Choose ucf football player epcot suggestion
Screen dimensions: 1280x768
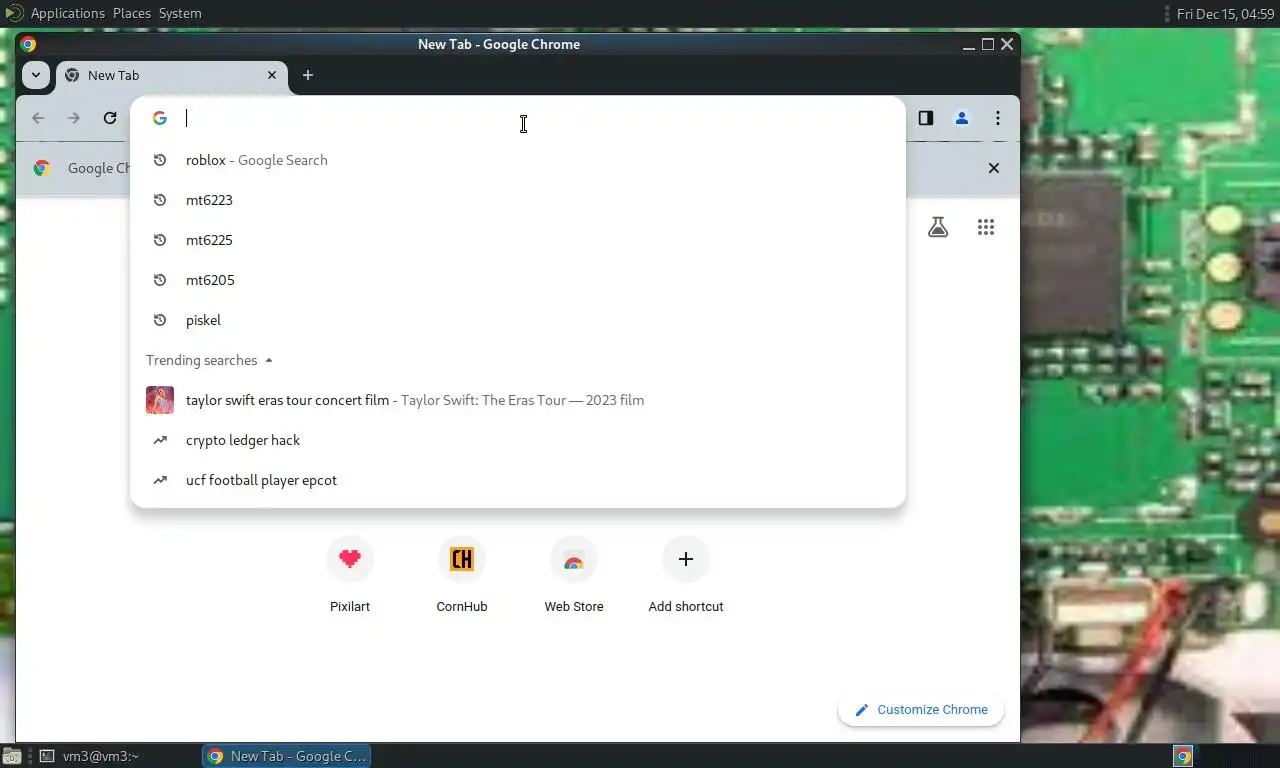[x=518, y=480]
